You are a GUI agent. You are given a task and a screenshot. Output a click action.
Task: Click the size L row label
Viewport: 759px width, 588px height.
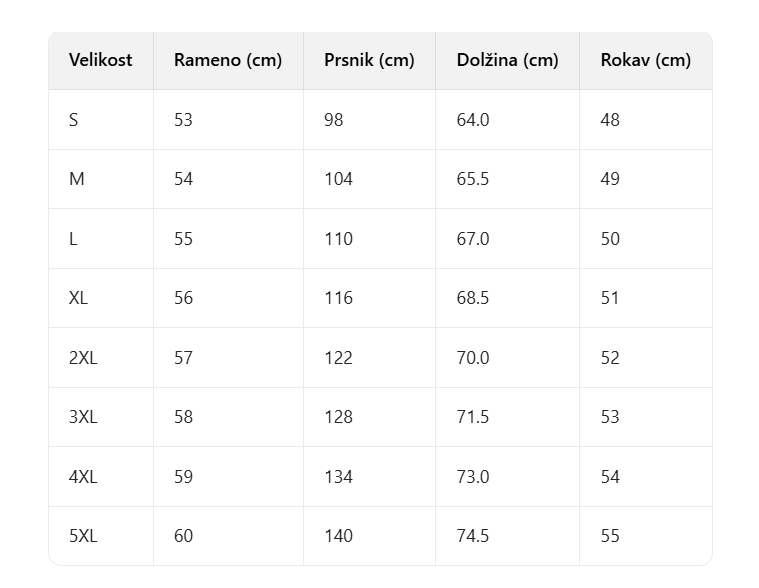click(74, 239)
